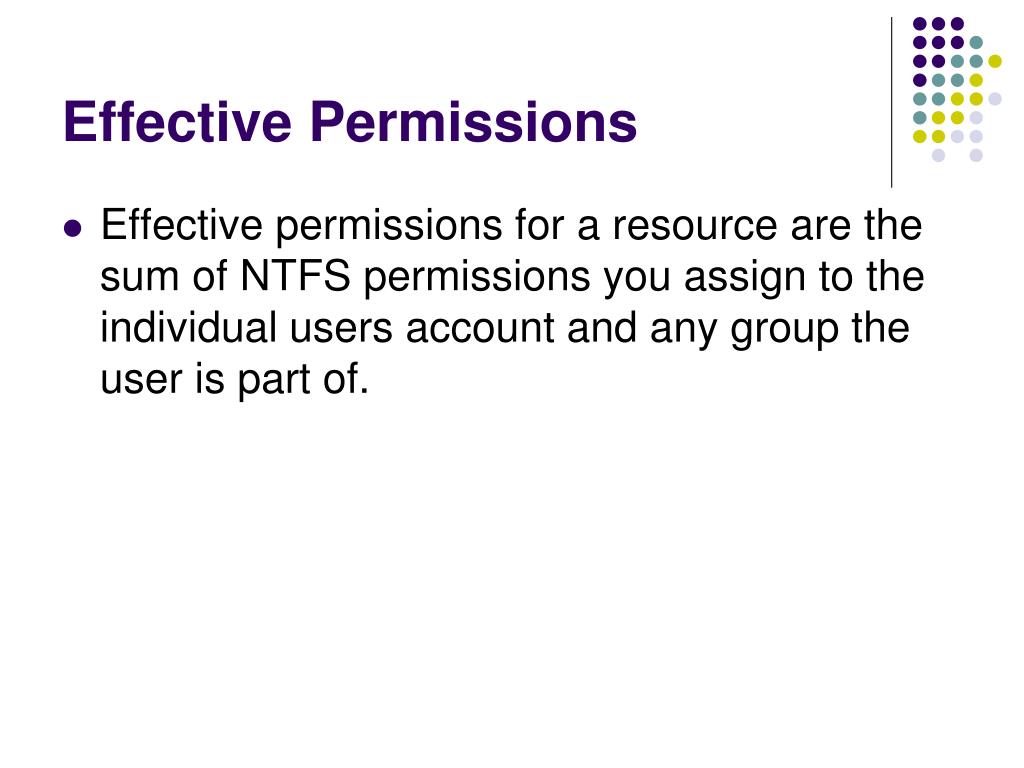Screen dimensions: 1024x768
Task: Click the word 'individual' in third line
Action: click(189, 327)
